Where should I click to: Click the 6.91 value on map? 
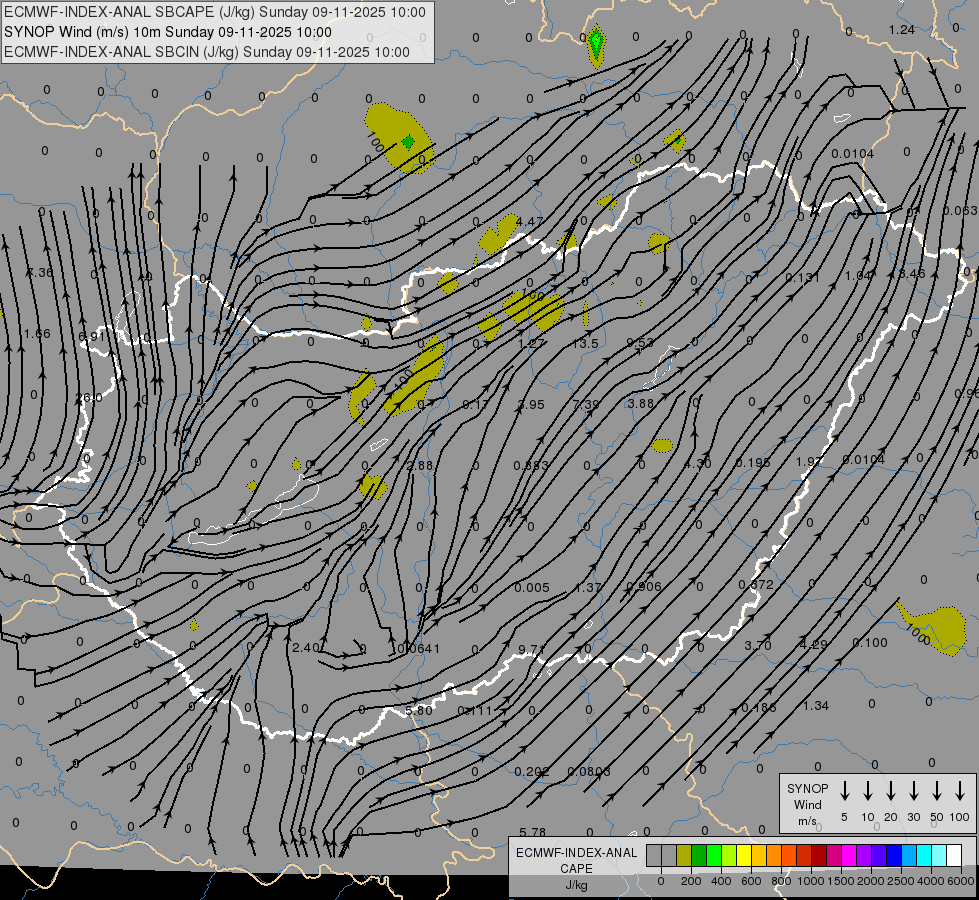coord(92,337)
